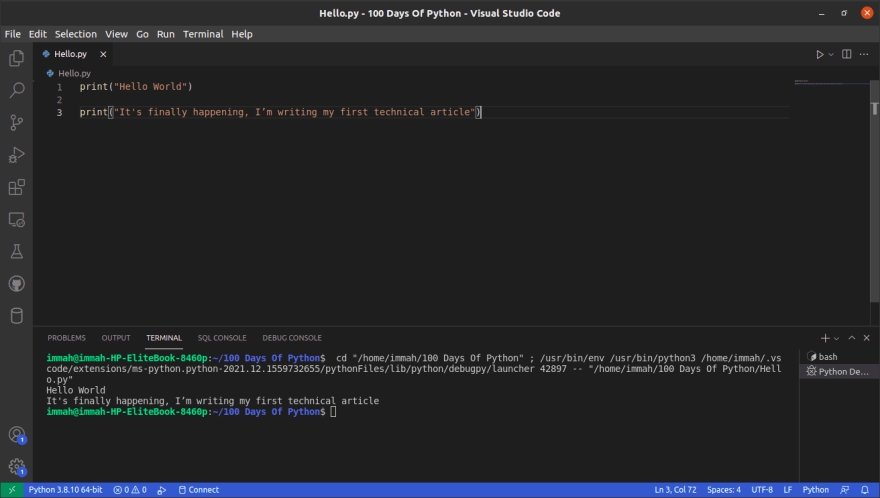
Task: Switch to the SQL CONSOLE tab
Action: point(222,338)
